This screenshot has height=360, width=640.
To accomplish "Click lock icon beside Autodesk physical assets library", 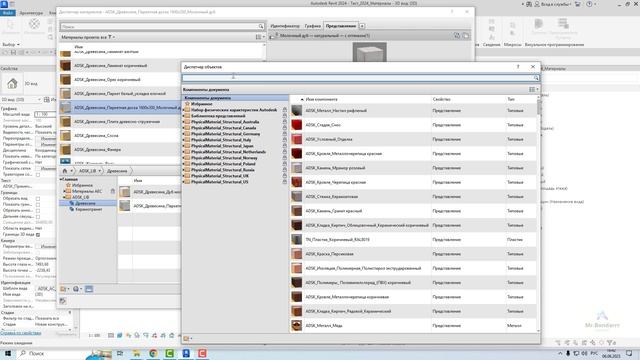I will (x=284, y=110).
